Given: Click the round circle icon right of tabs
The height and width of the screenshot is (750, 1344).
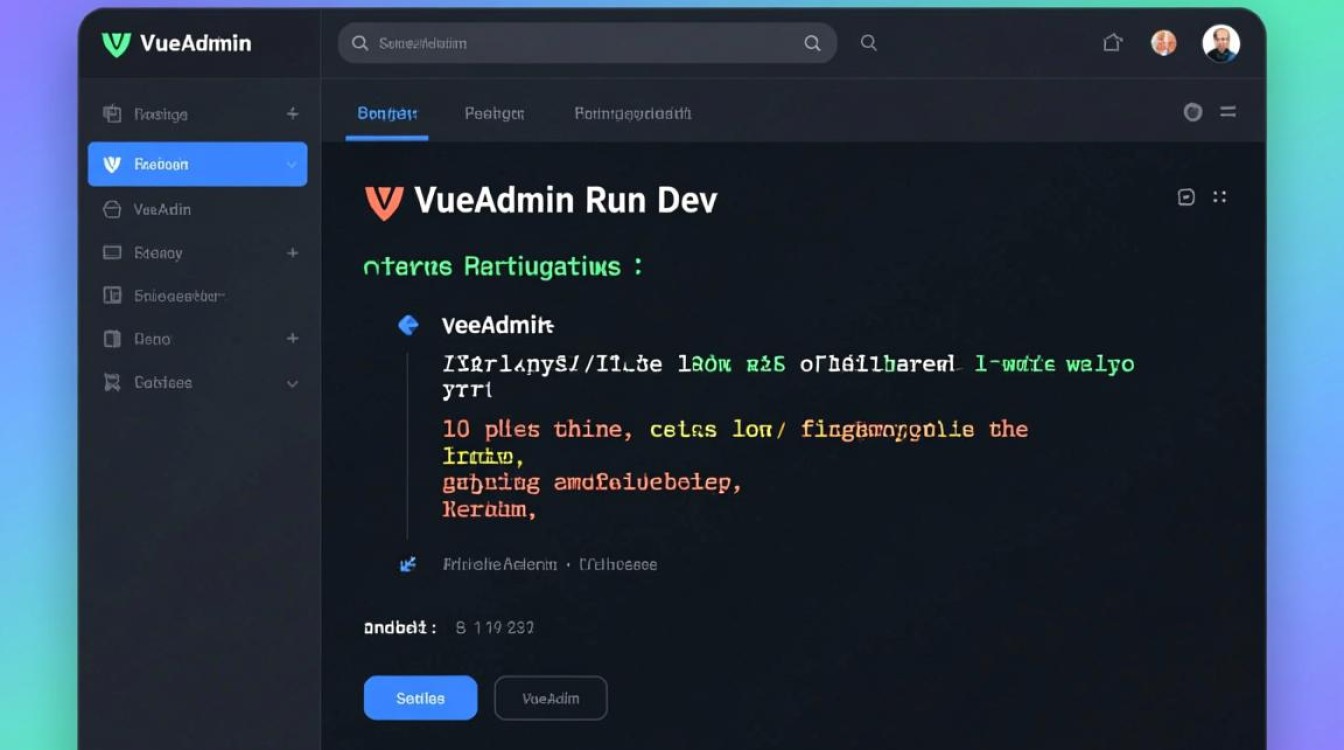Looking at the screenshot, I should 1192,113.
